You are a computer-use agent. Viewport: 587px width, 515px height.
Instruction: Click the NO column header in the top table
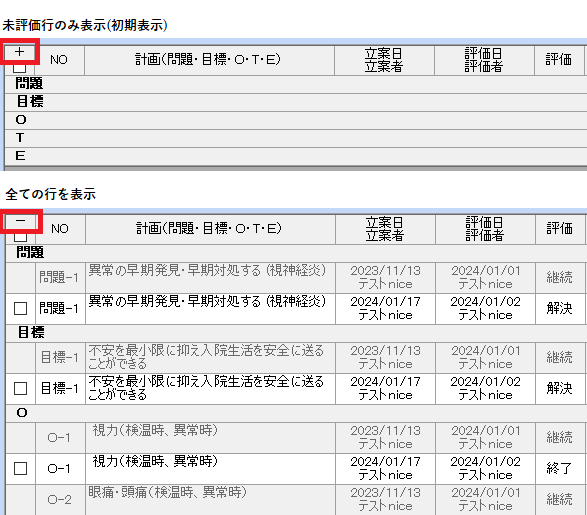point(59,60)
